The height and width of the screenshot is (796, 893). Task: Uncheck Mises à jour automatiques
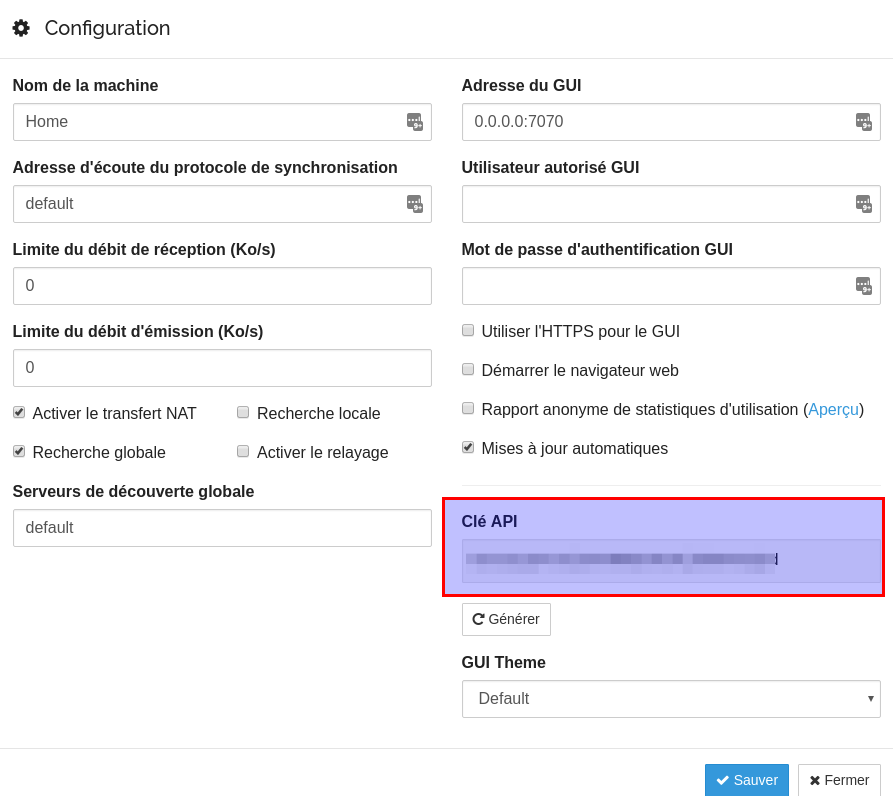[468, 448]
